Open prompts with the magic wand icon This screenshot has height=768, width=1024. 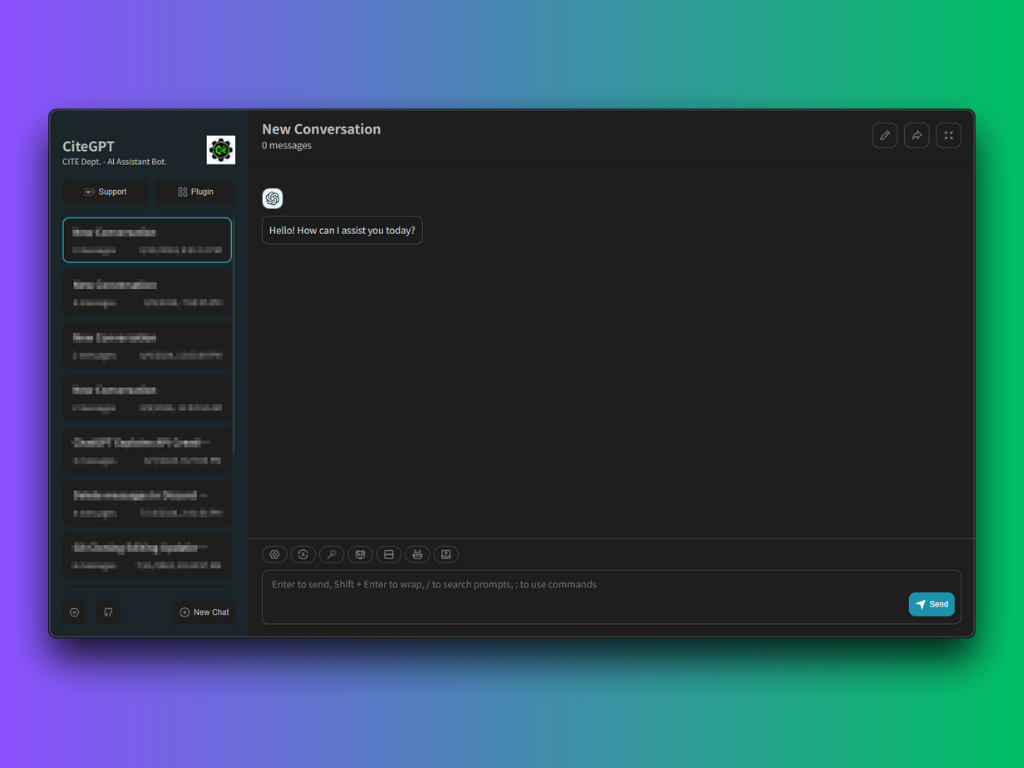click(x=332, y=554)
